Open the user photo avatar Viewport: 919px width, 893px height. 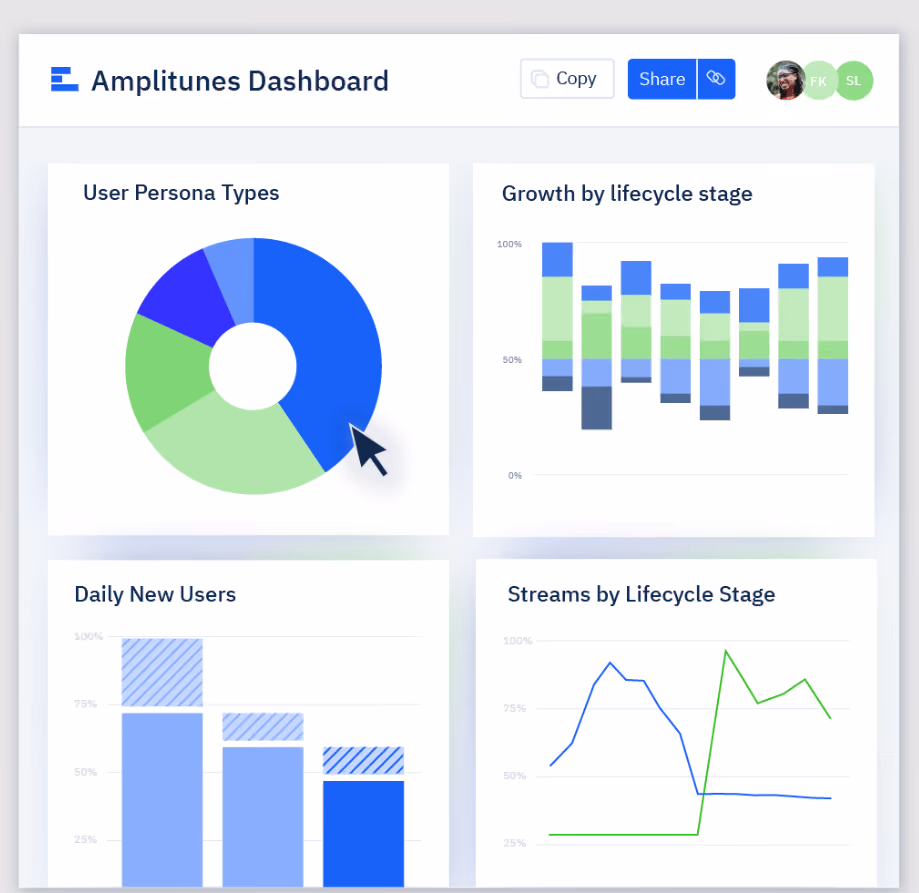click(x=785, y=80)
